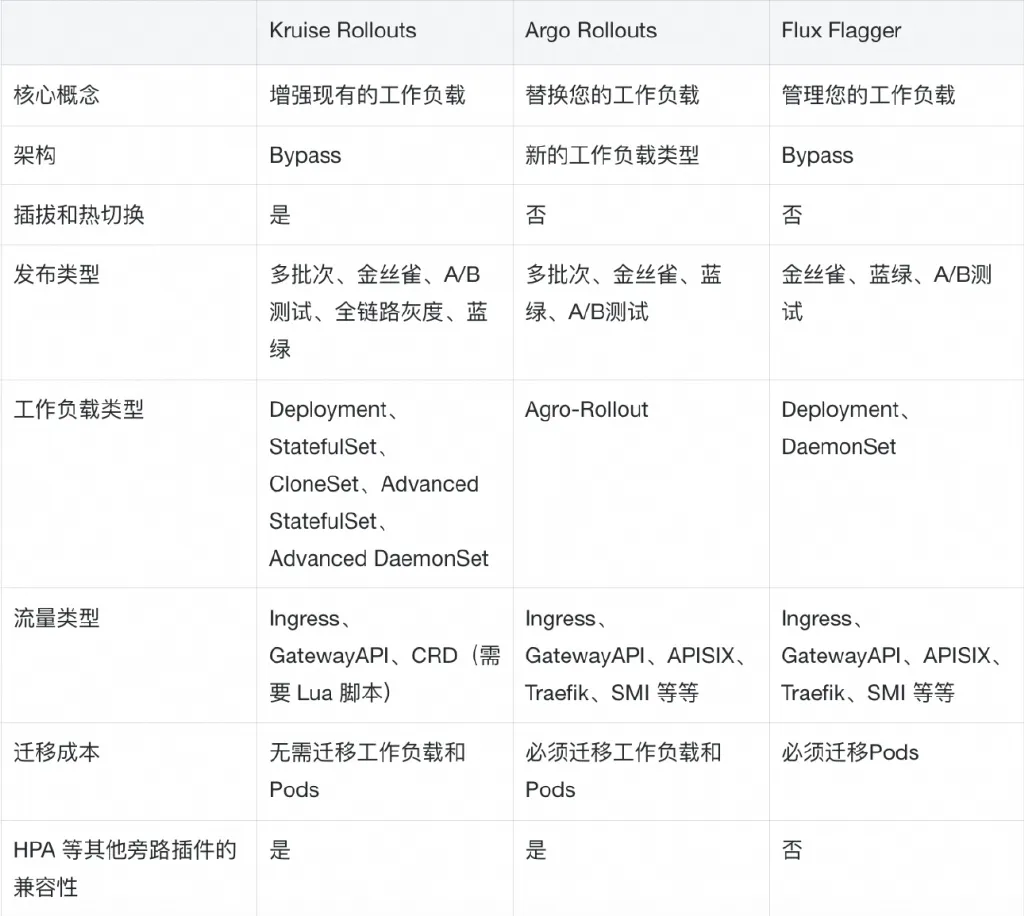Screen dimensions: 1024x916
Task: Select the "迁移成本" row label
Action: (57, 752)
